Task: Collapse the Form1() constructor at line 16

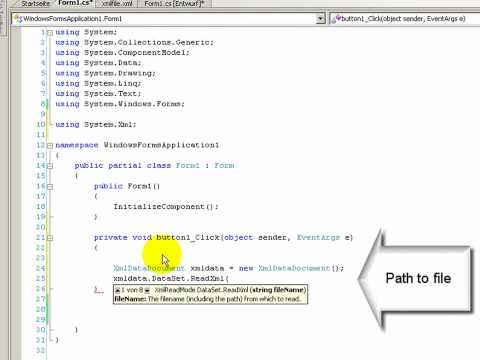Action: (50, 187)
